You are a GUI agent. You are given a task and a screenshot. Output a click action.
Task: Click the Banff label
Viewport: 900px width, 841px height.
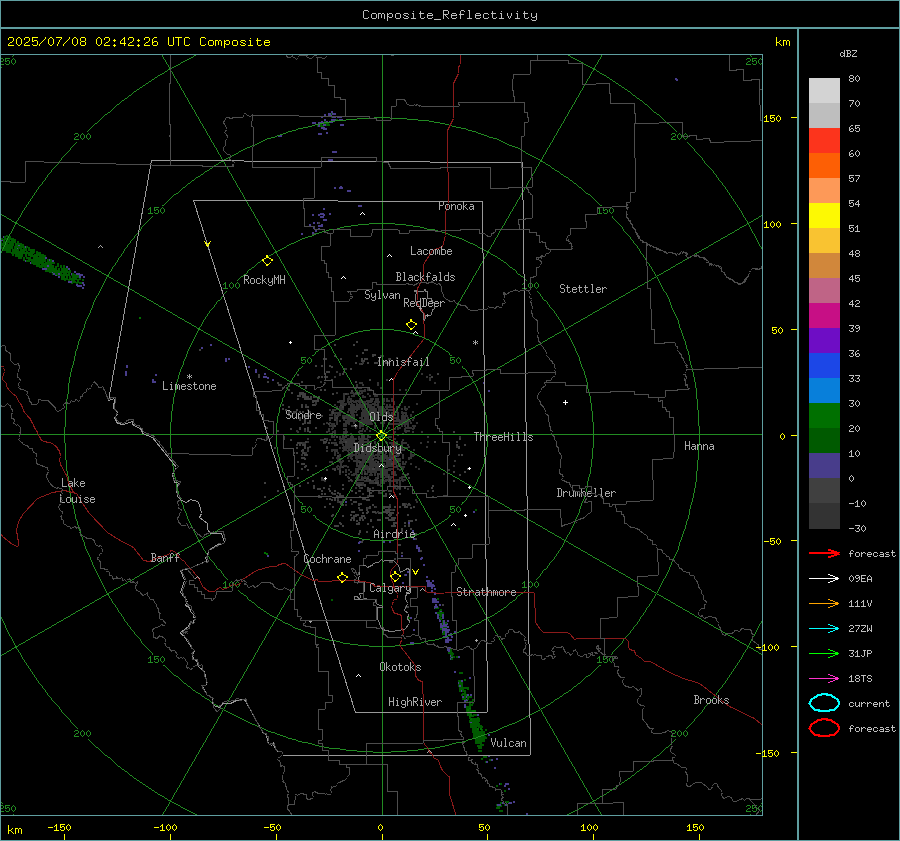tap(165, 557)
